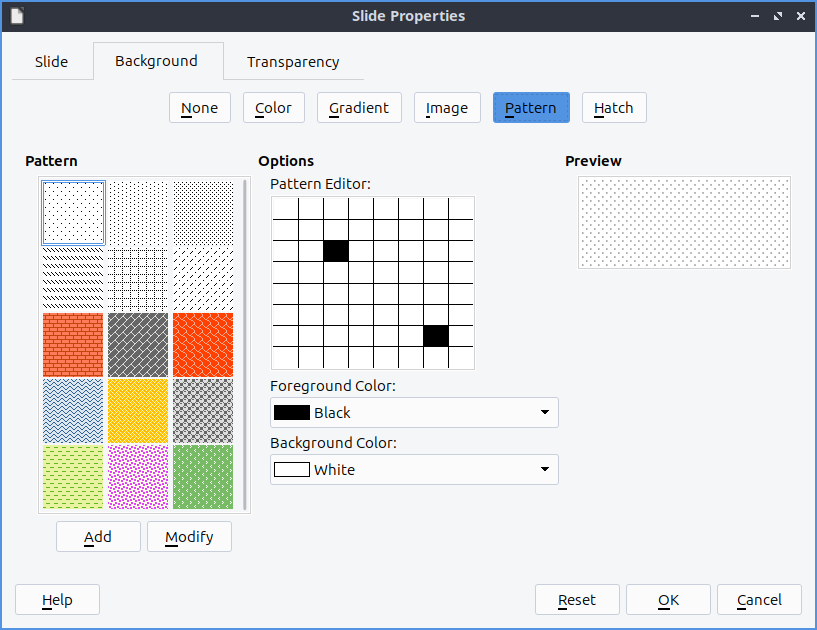Toggle the upper black pixel in Pattern Editor
The height and width of the screenshot is (630, 817).
(x=335, y=251)
